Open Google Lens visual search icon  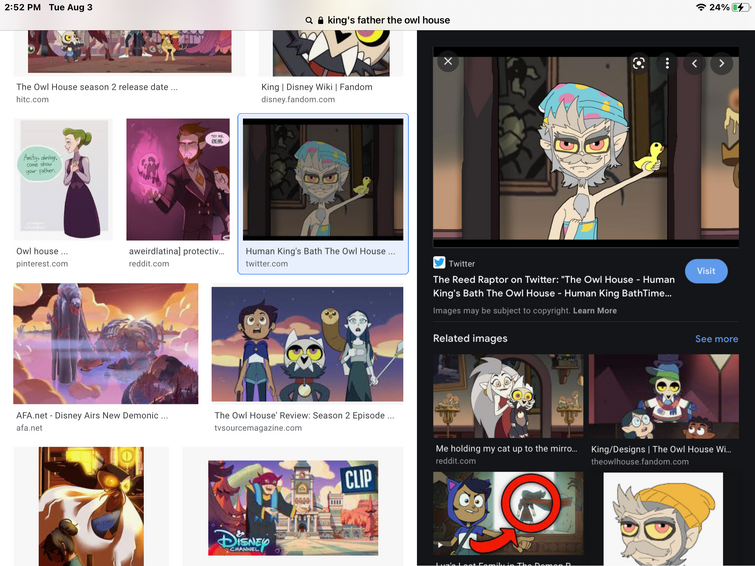pos(638,63)
